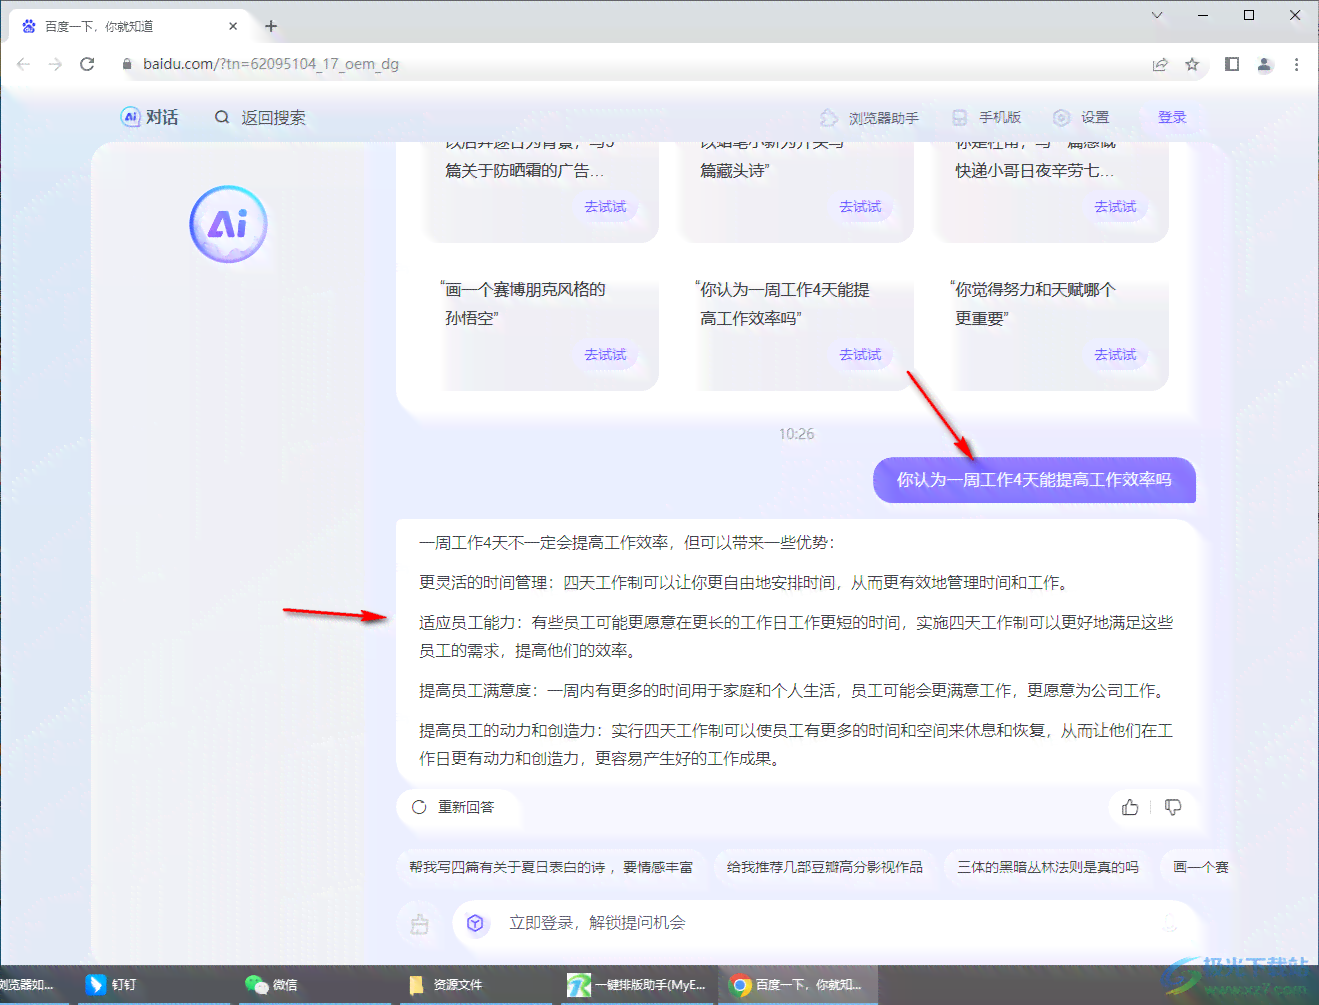Try the 一周工作4天 prompt 去试试
Viewport: 1319px width, 1005px height.
pos(860,355)
